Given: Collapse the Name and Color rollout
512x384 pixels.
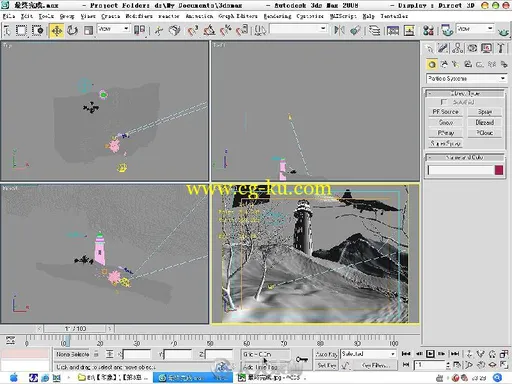Looking at the screenshot, I should click(465, 157).
